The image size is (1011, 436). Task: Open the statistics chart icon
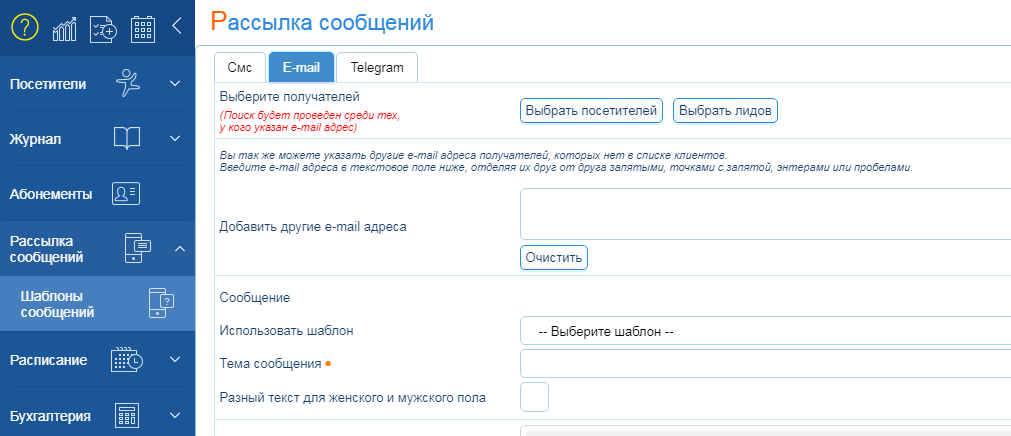click(65, 28)
